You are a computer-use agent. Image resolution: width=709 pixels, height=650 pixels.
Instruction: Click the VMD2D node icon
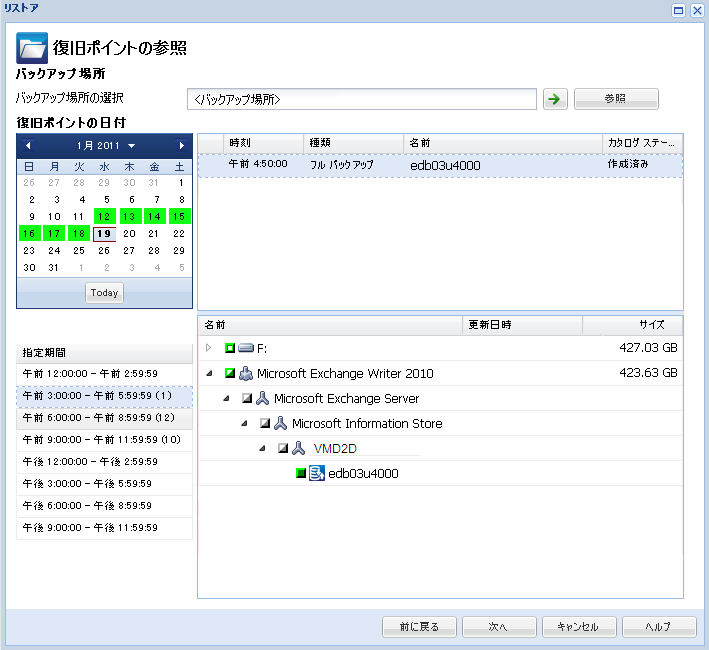click(x=298, y=448)
